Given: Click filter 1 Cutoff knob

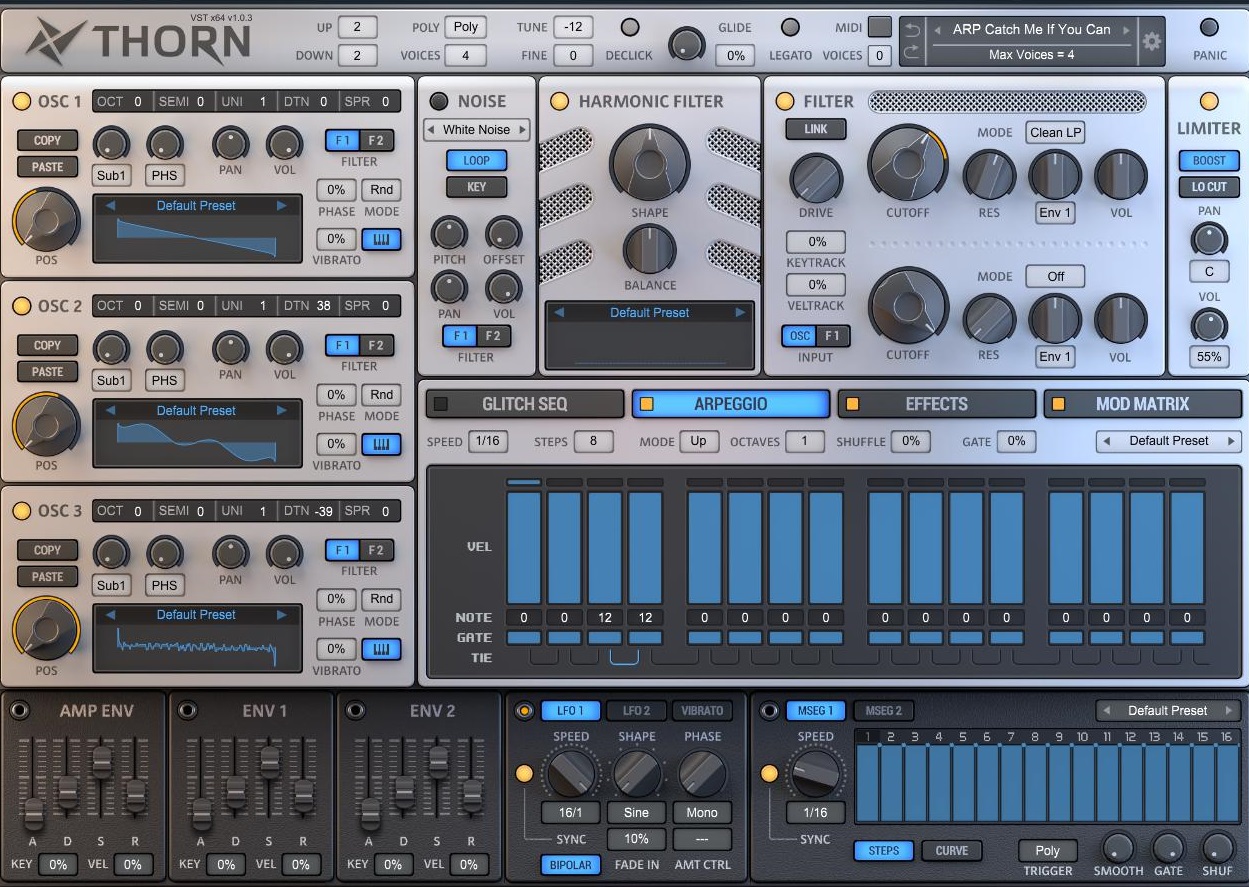Looking at the screenshot, I should (x=907, y=164).
